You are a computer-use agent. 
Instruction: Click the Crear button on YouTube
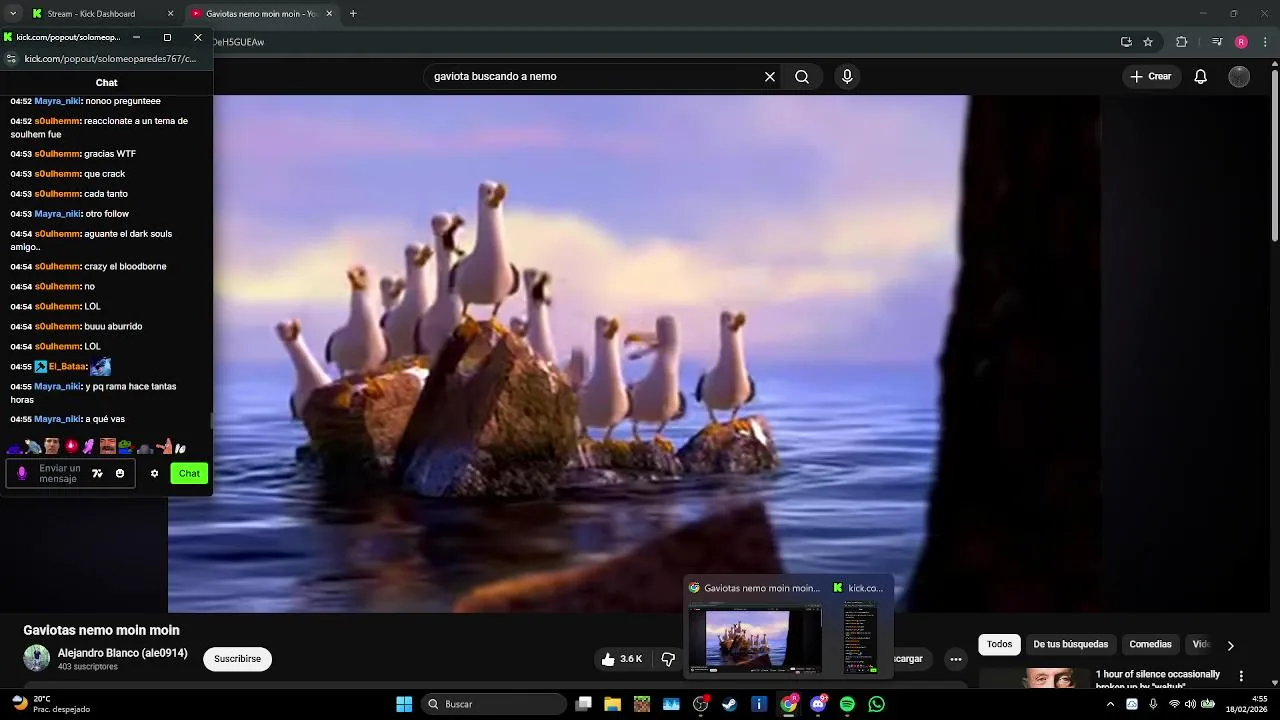(1150, 76)
